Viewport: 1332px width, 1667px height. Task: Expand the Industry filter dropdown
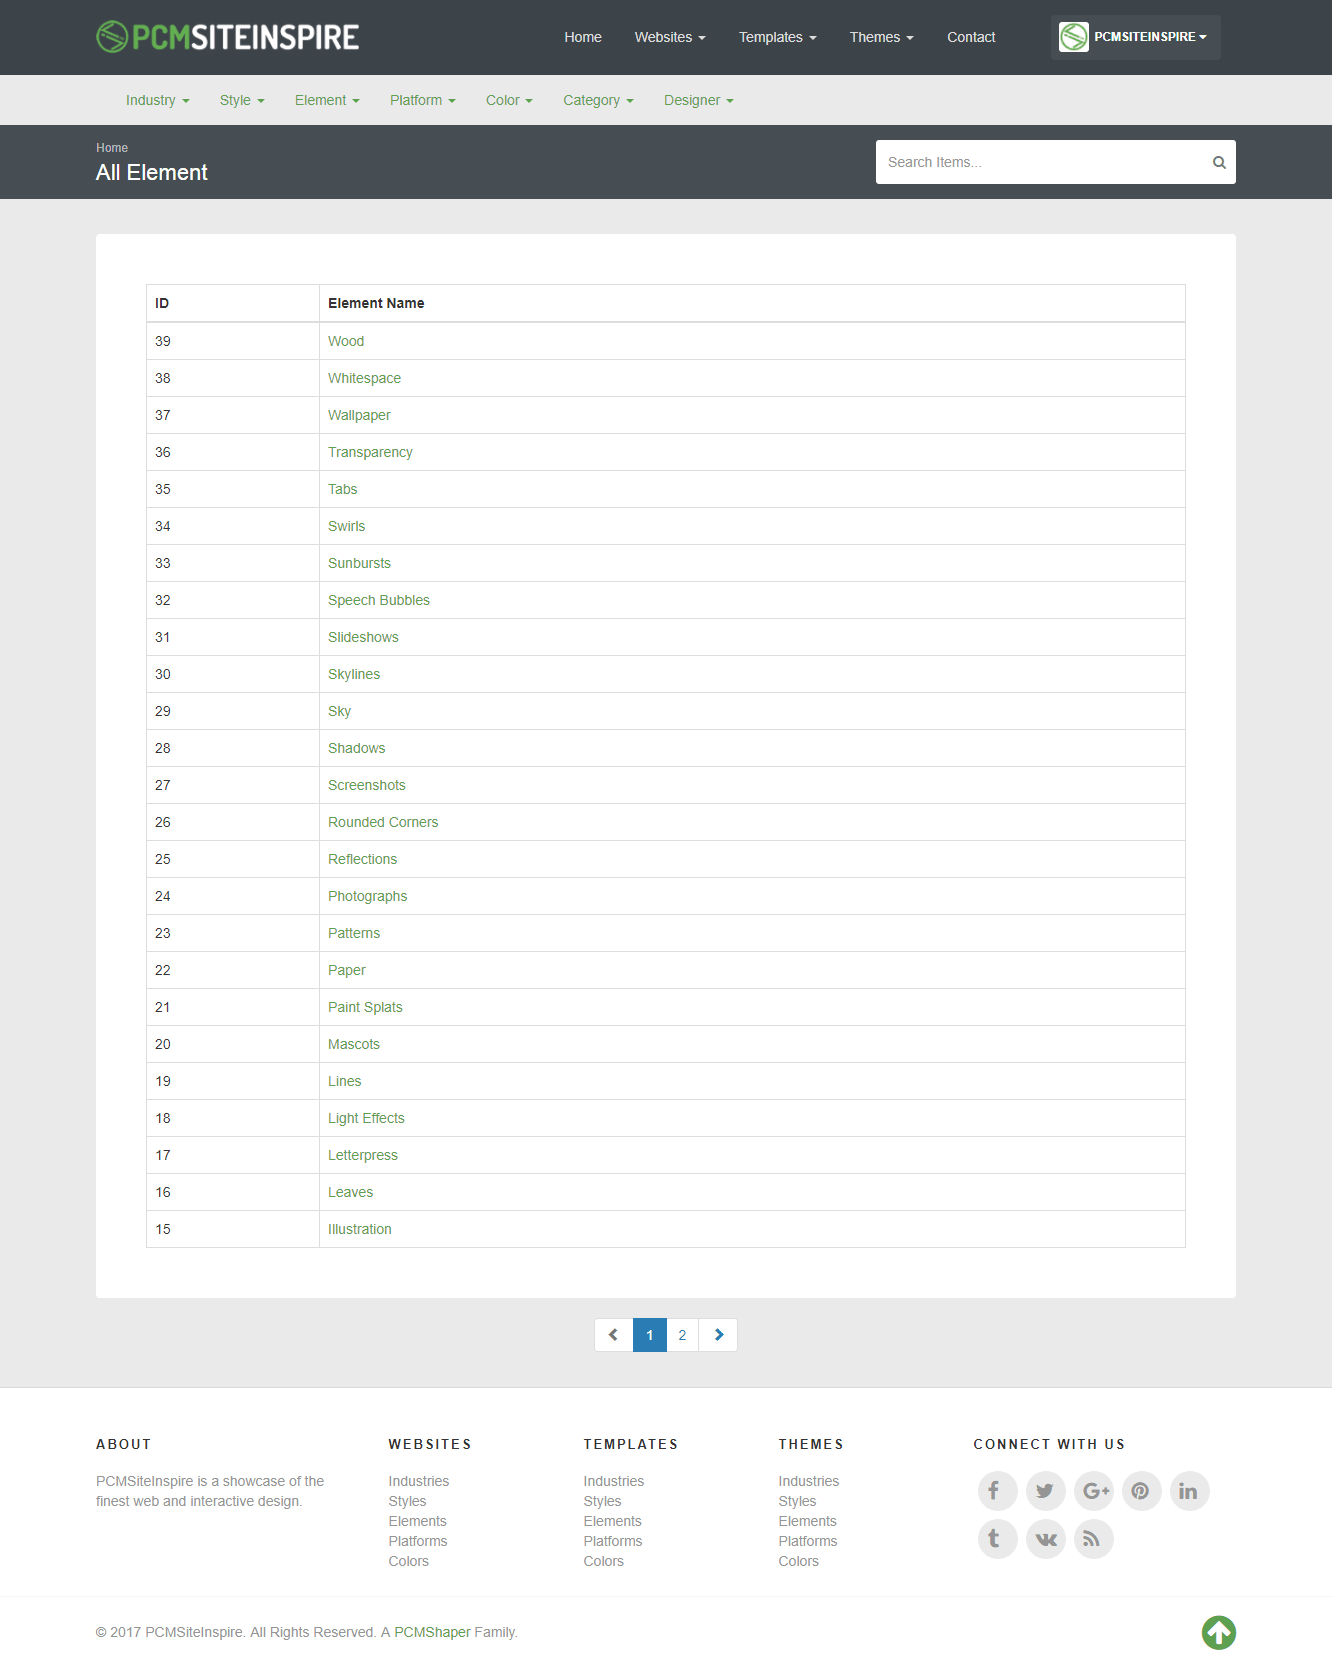[157, 100]
